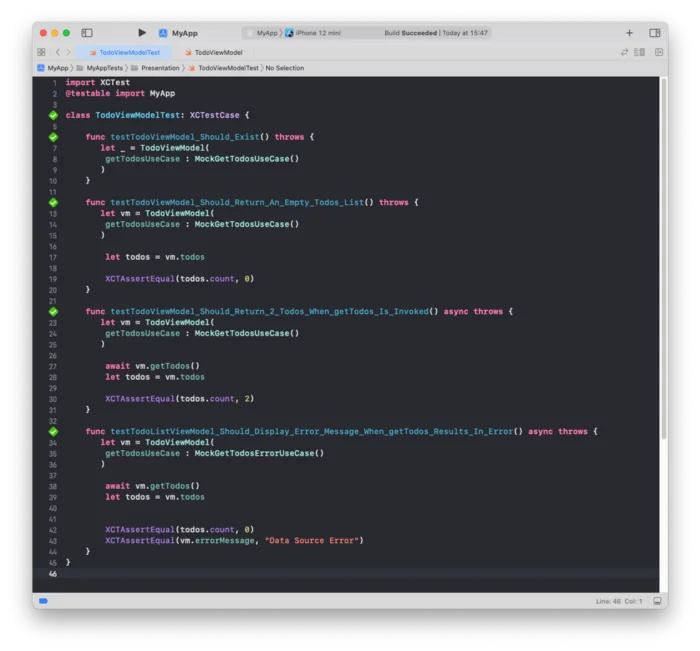Toggle the inspector panel on right

click(654, 33)
